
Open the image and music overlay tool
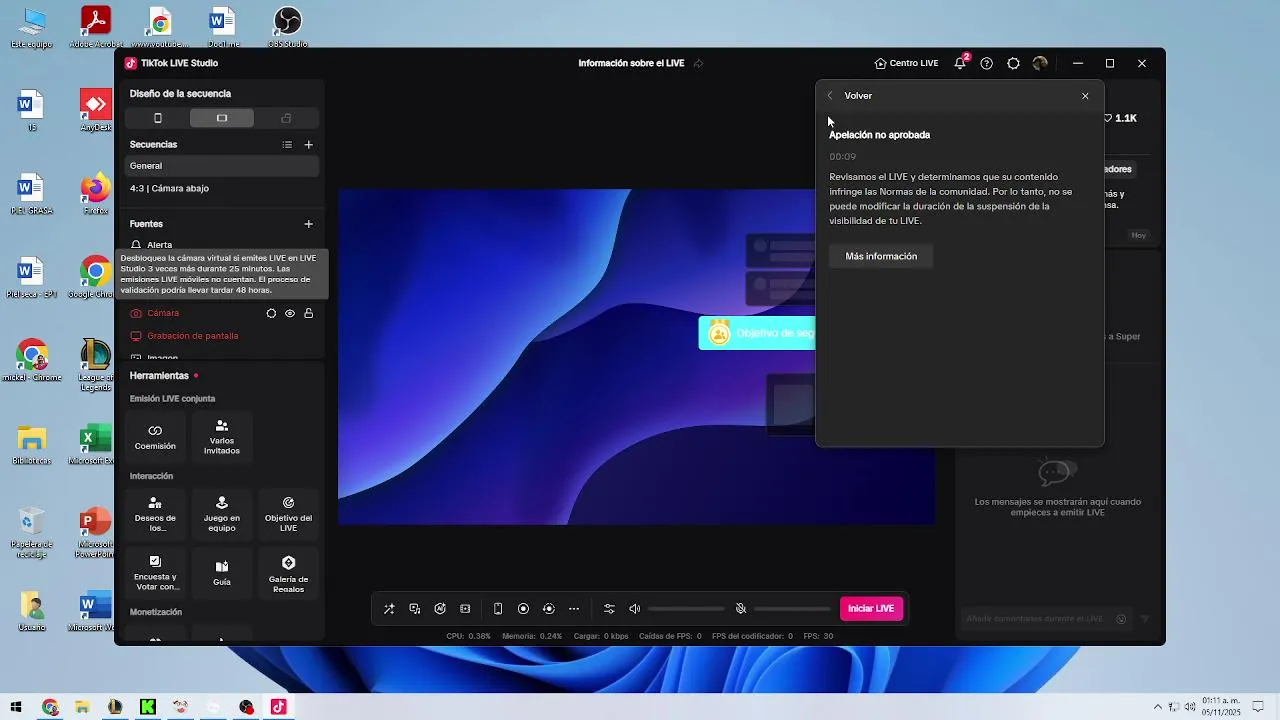415,609
